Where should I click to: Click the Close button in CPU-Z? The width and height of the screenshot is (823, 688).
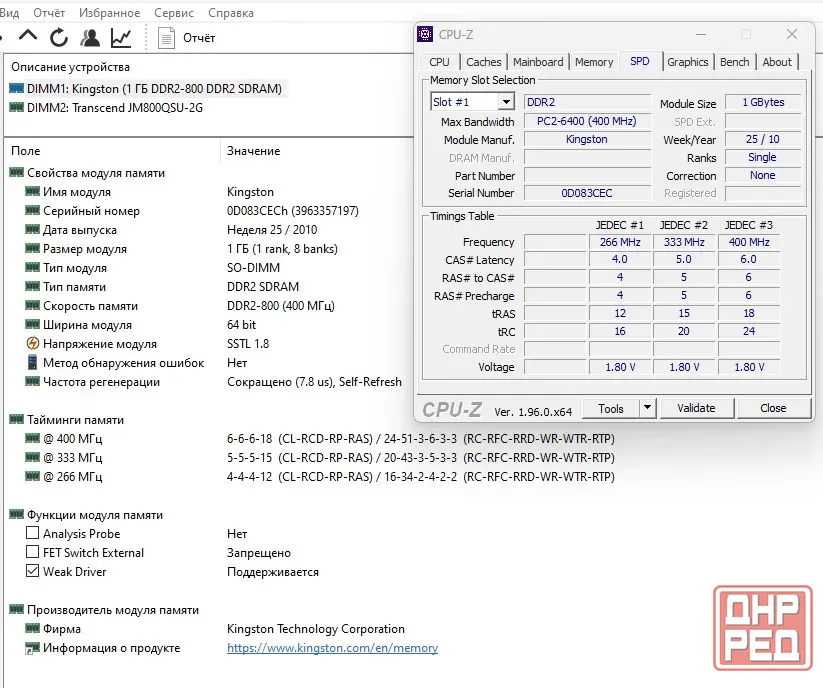(773, 408)
